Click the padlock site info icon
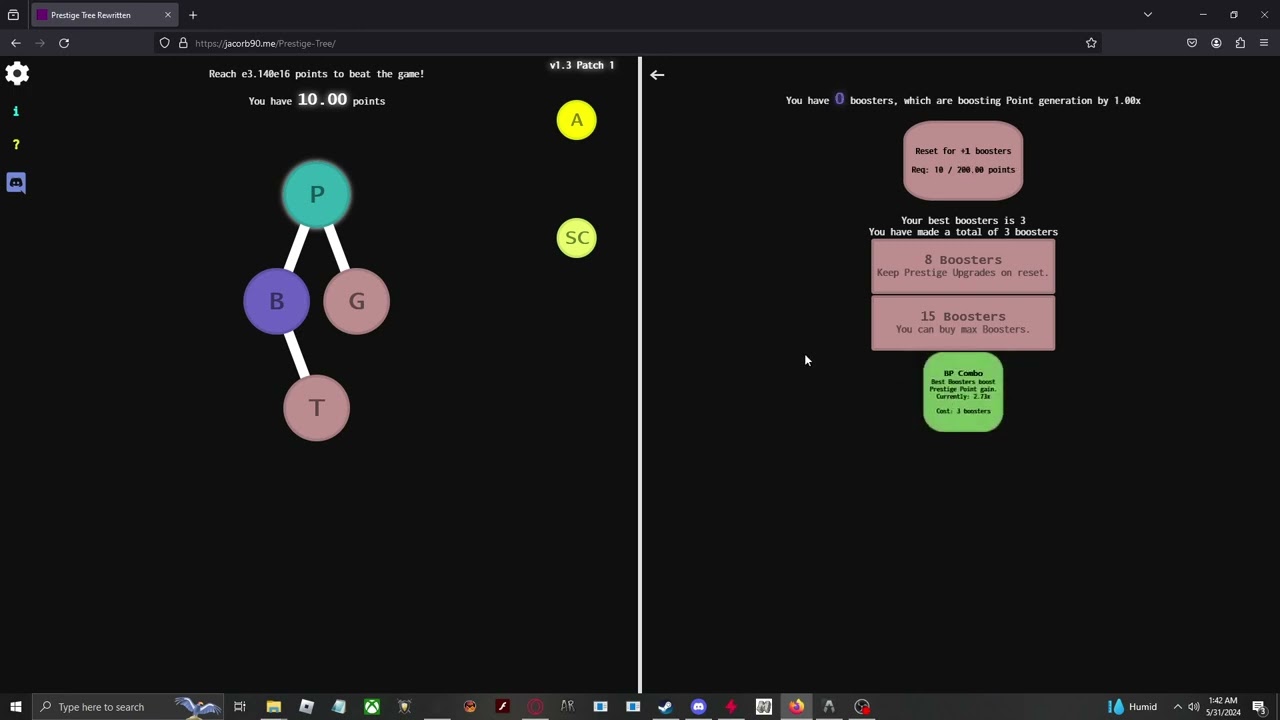 point(183,43)
